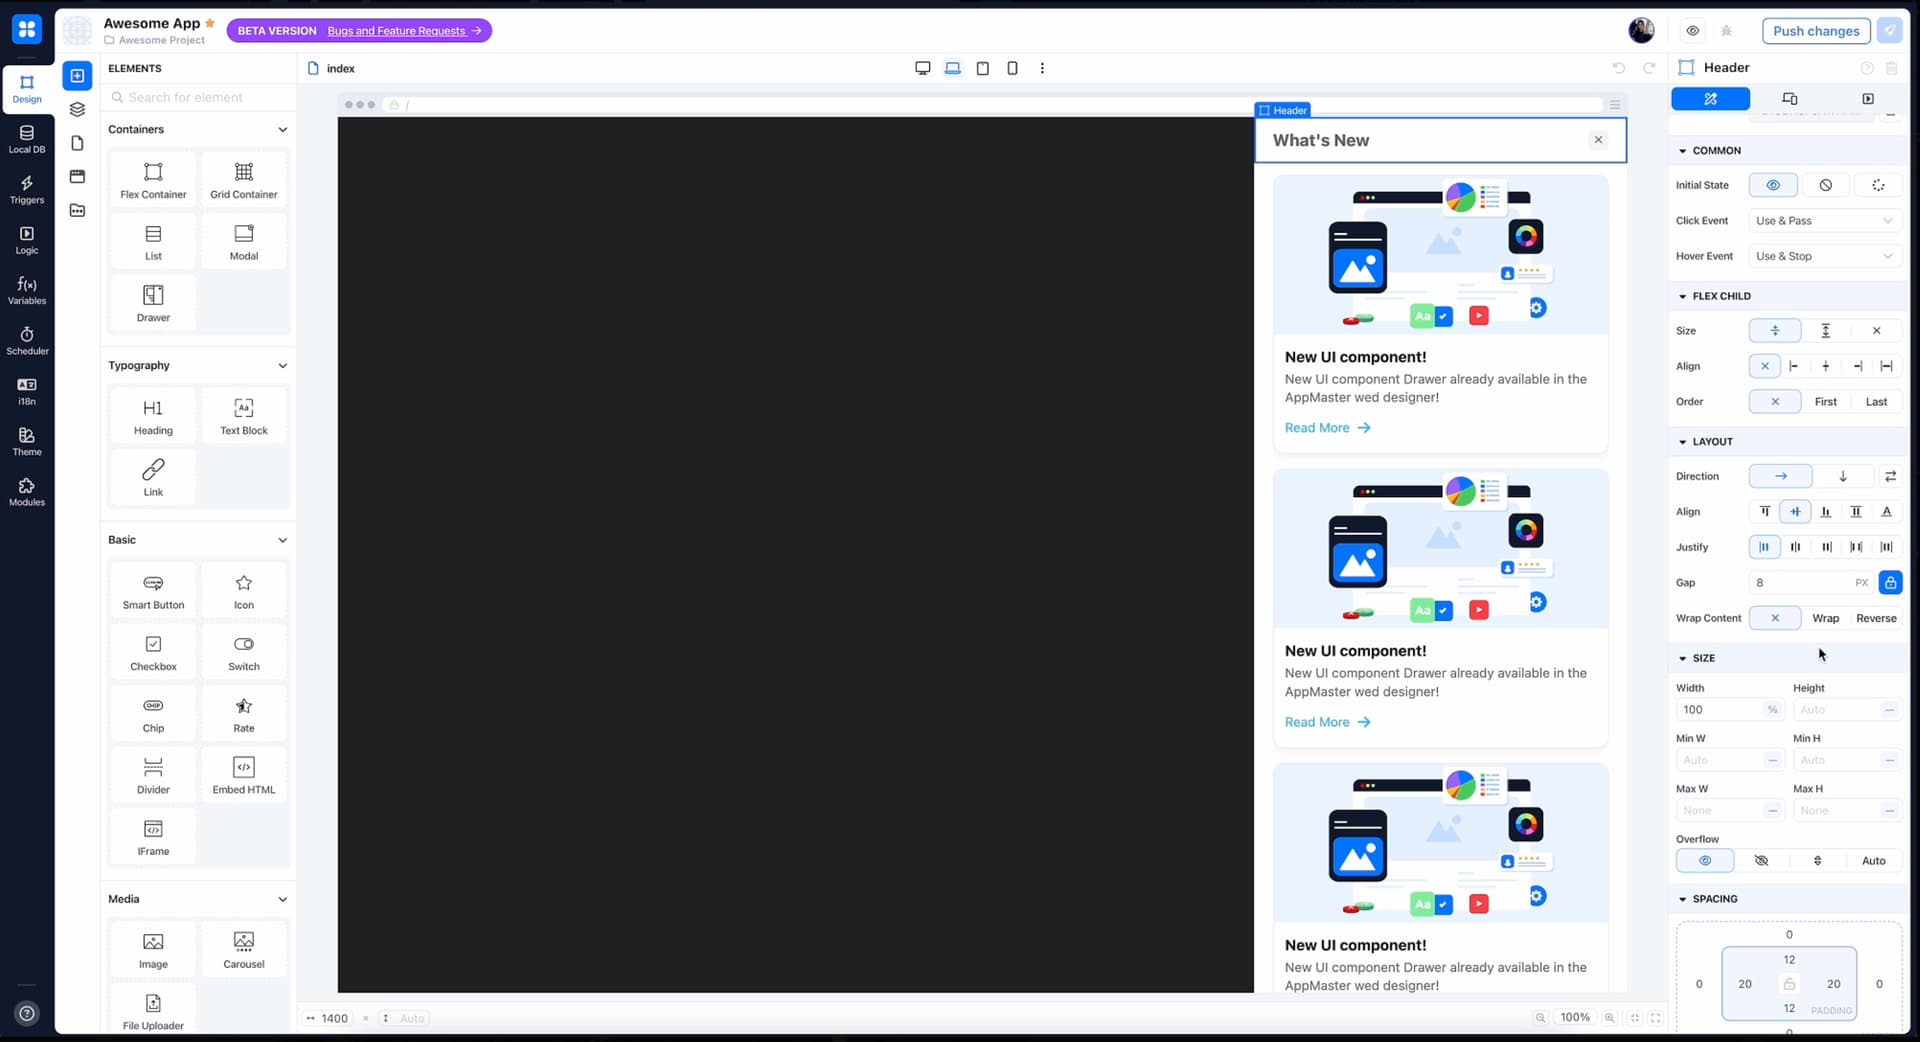Toggle the Gap lock button
Viewport: 1920px width, 1042px height.
point(1890,583)
